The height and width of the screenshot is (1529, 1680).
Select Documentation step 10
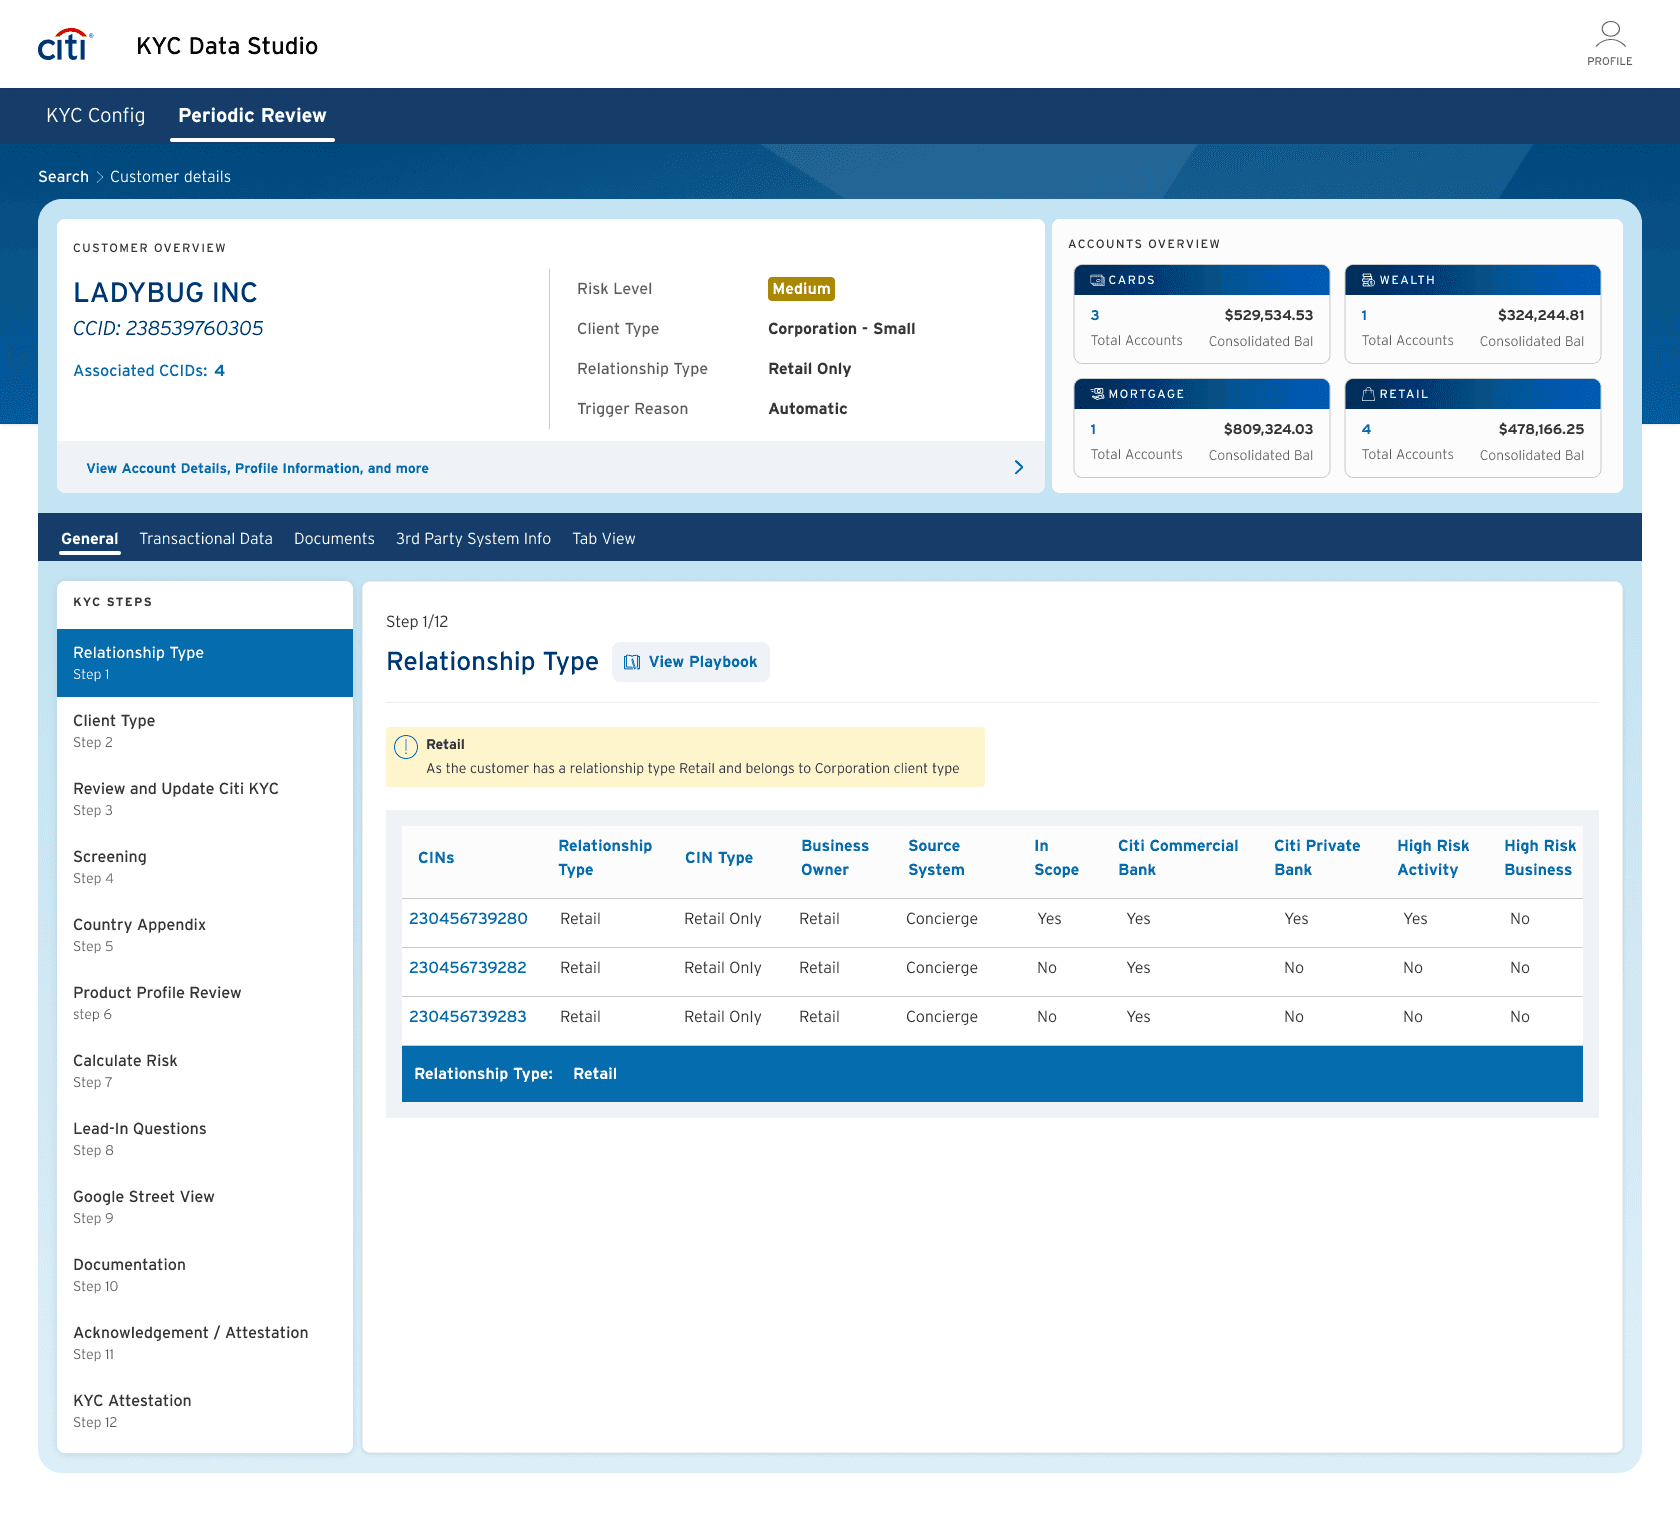pyautogui.click(x=205, y=1275)
